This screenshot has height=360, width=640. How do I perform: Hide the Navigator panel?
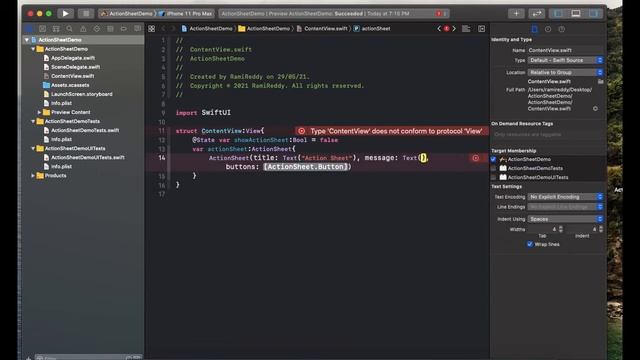558,13
